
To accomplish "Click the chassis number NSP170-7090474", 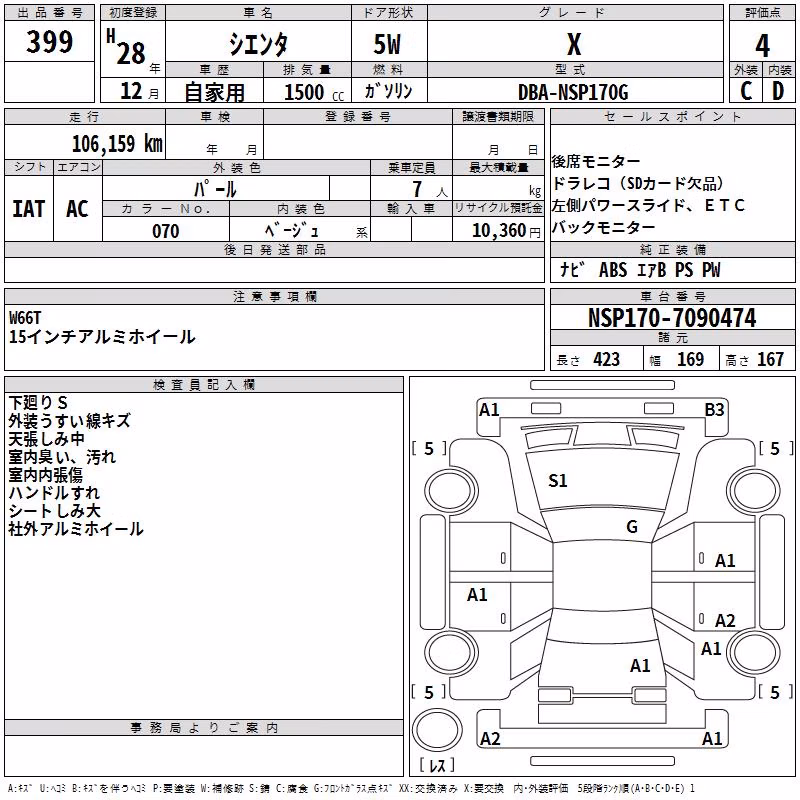I will pos(672,318).
